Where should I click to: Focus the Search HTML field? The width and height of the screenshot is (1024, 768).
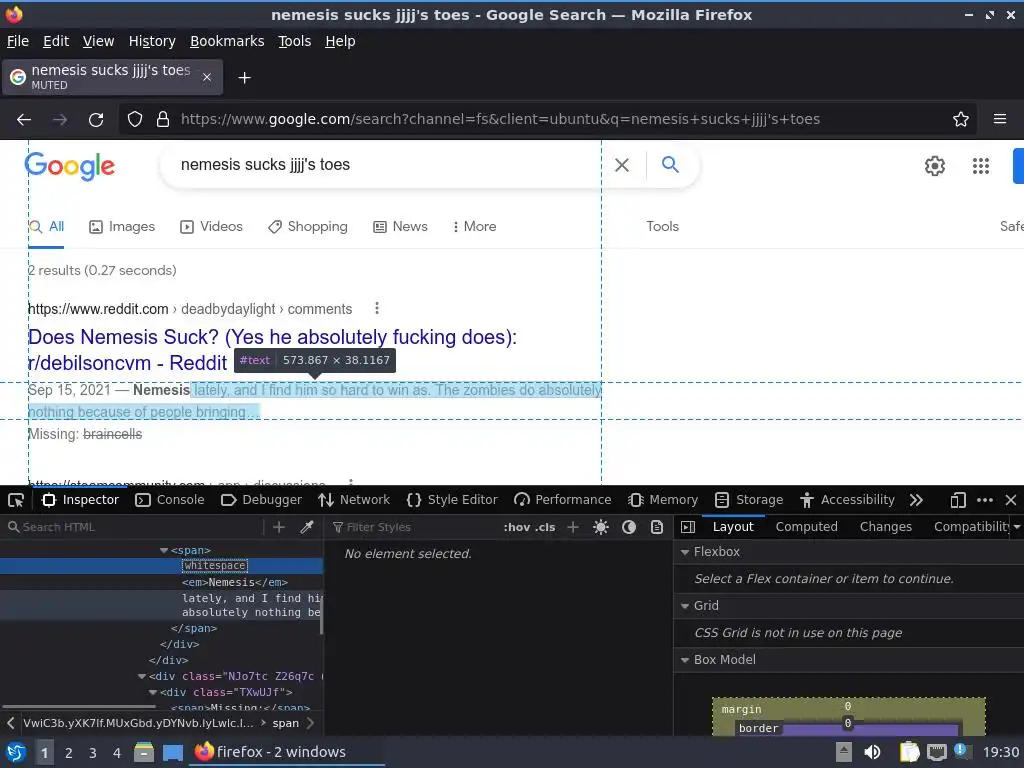[x=134, y=527]
